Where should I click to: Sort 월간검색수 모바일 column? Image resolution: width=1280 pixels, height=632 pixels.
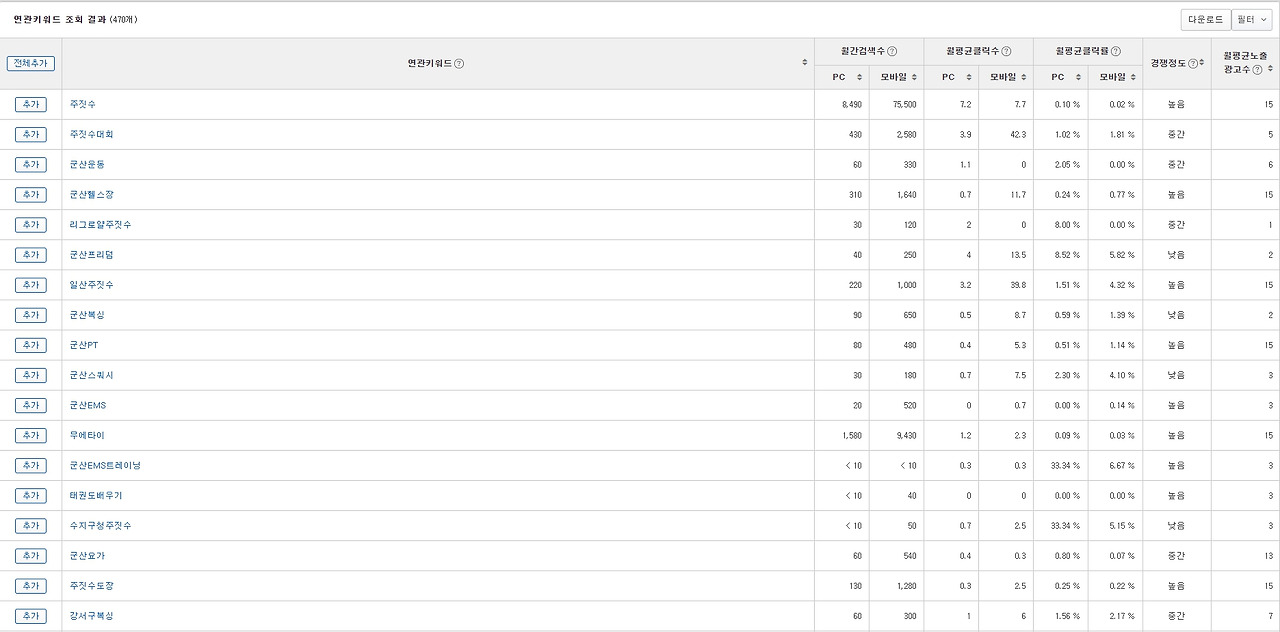[x=914, y=77]
